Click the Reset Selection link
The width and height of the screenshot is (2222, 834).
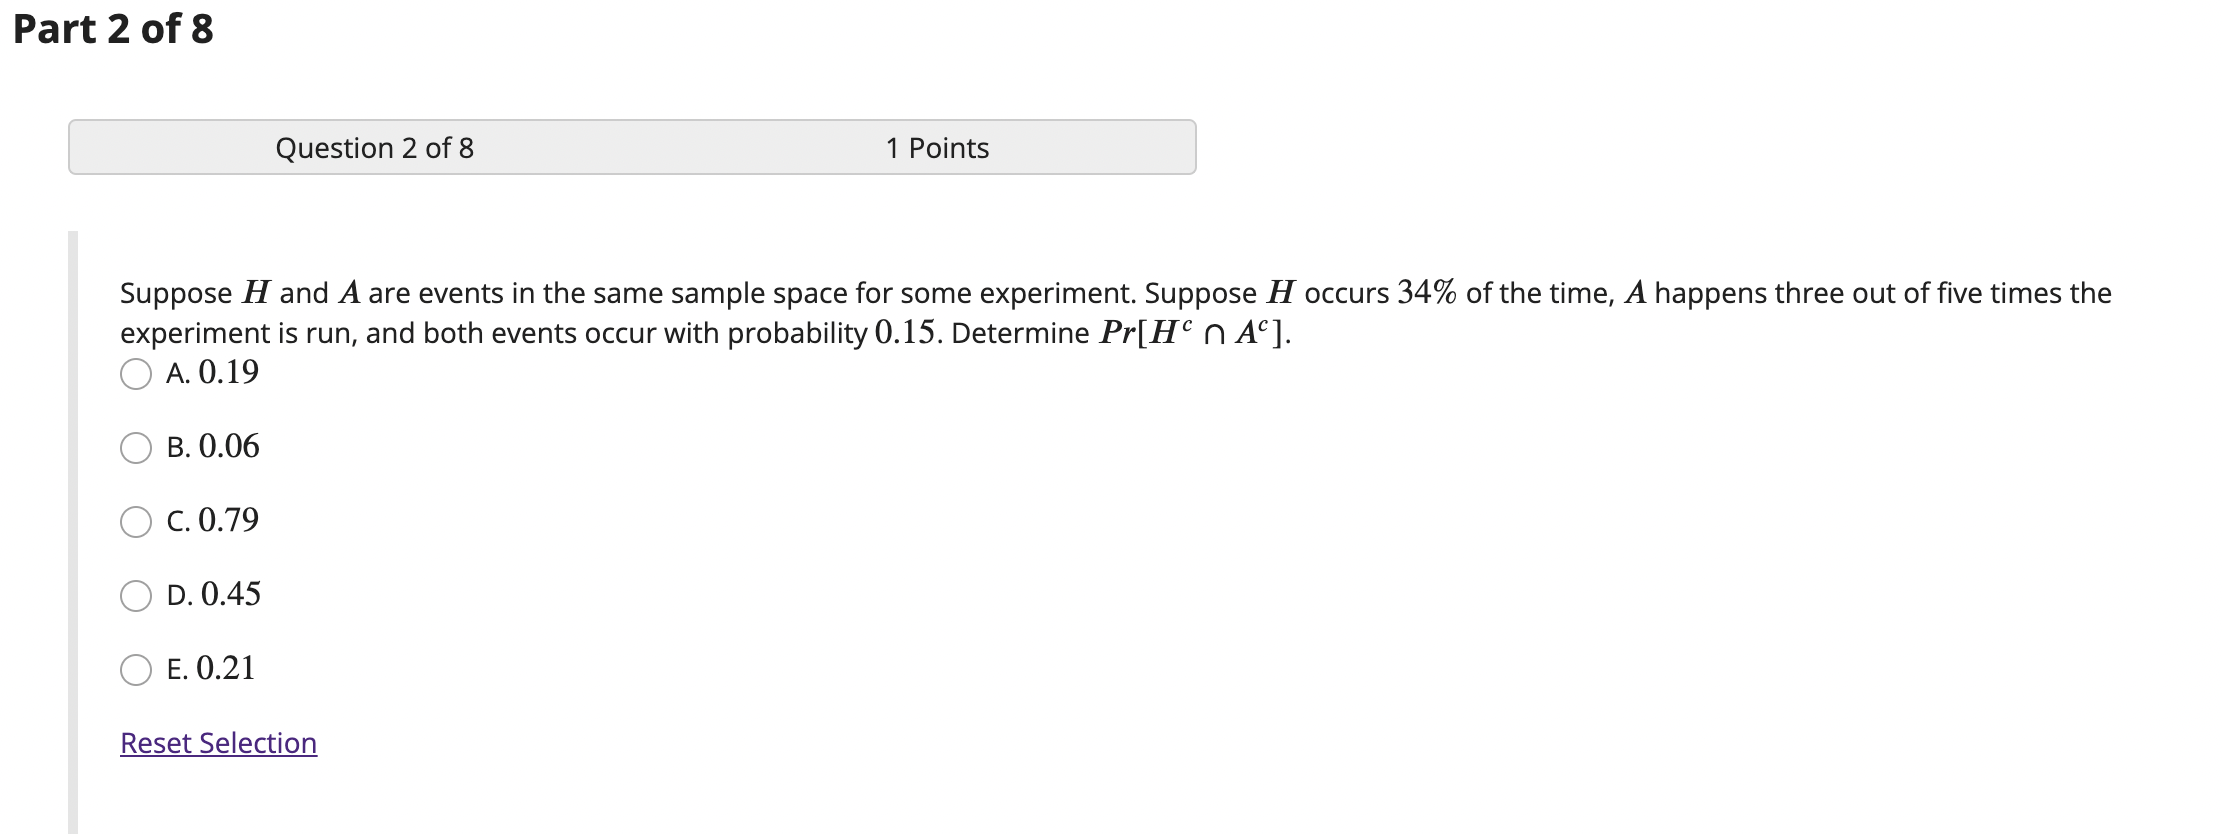click(x=217, y=744)
